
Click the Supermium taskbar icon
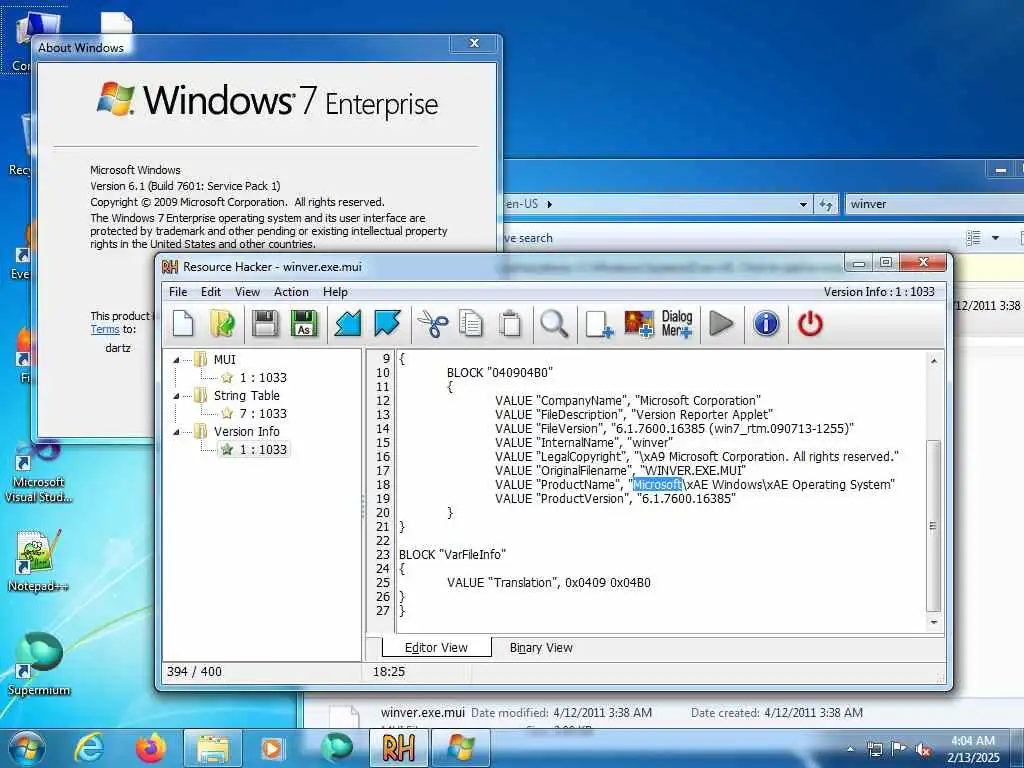[336, 748]
